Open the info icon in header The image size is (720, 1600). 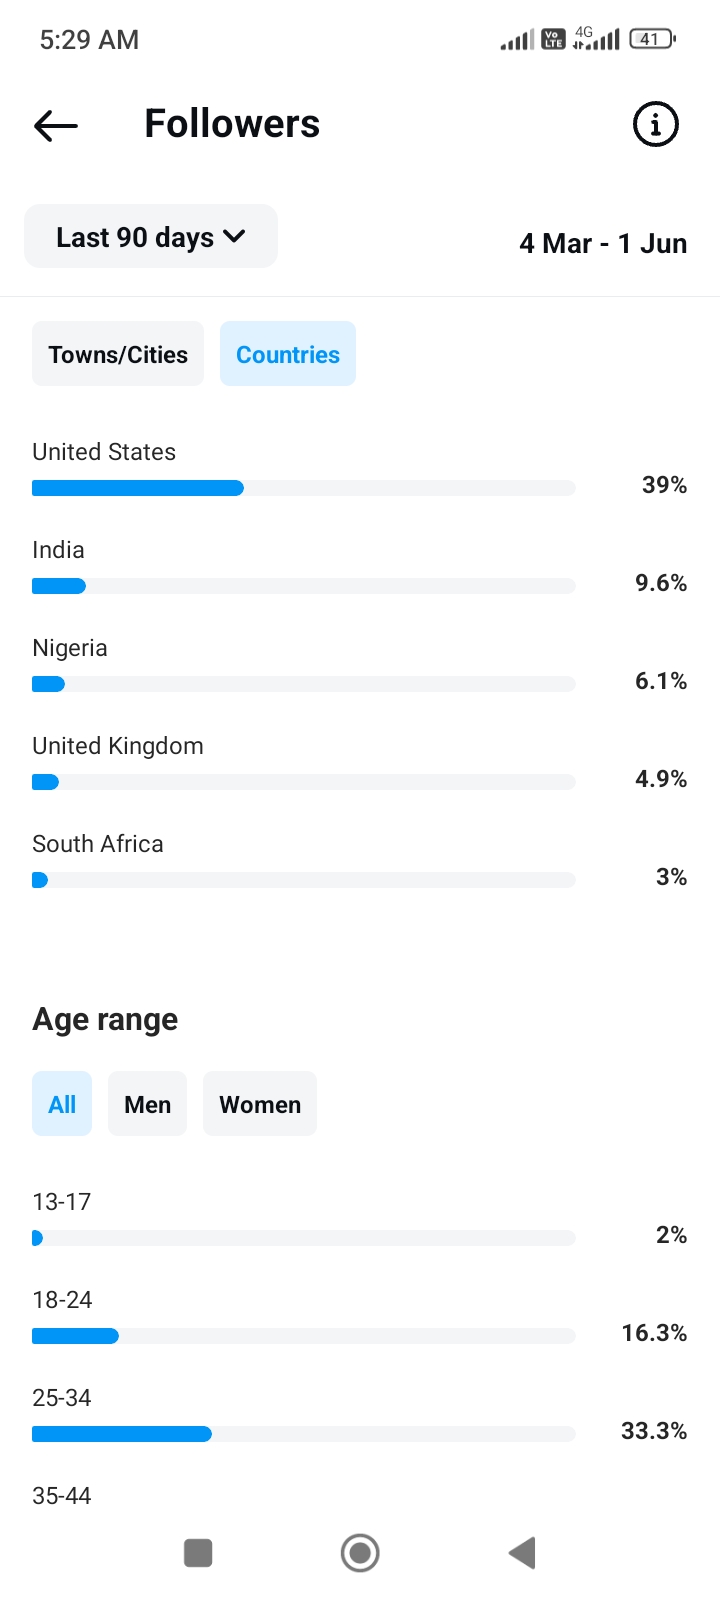656,124
